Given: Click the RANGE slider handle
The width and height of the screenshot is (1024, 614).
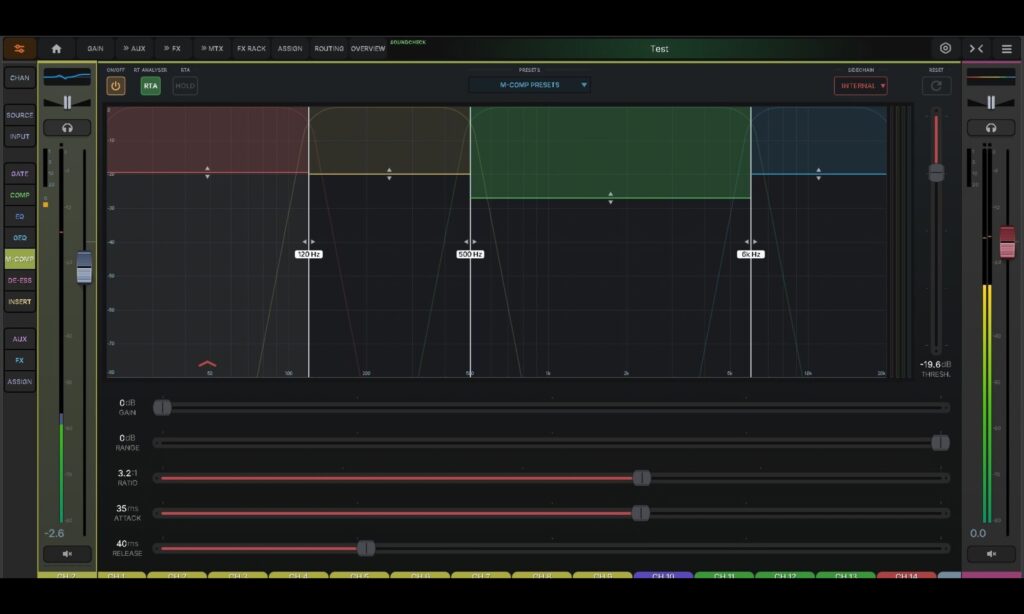Looking at the screenshot, I should pos(940,443).
